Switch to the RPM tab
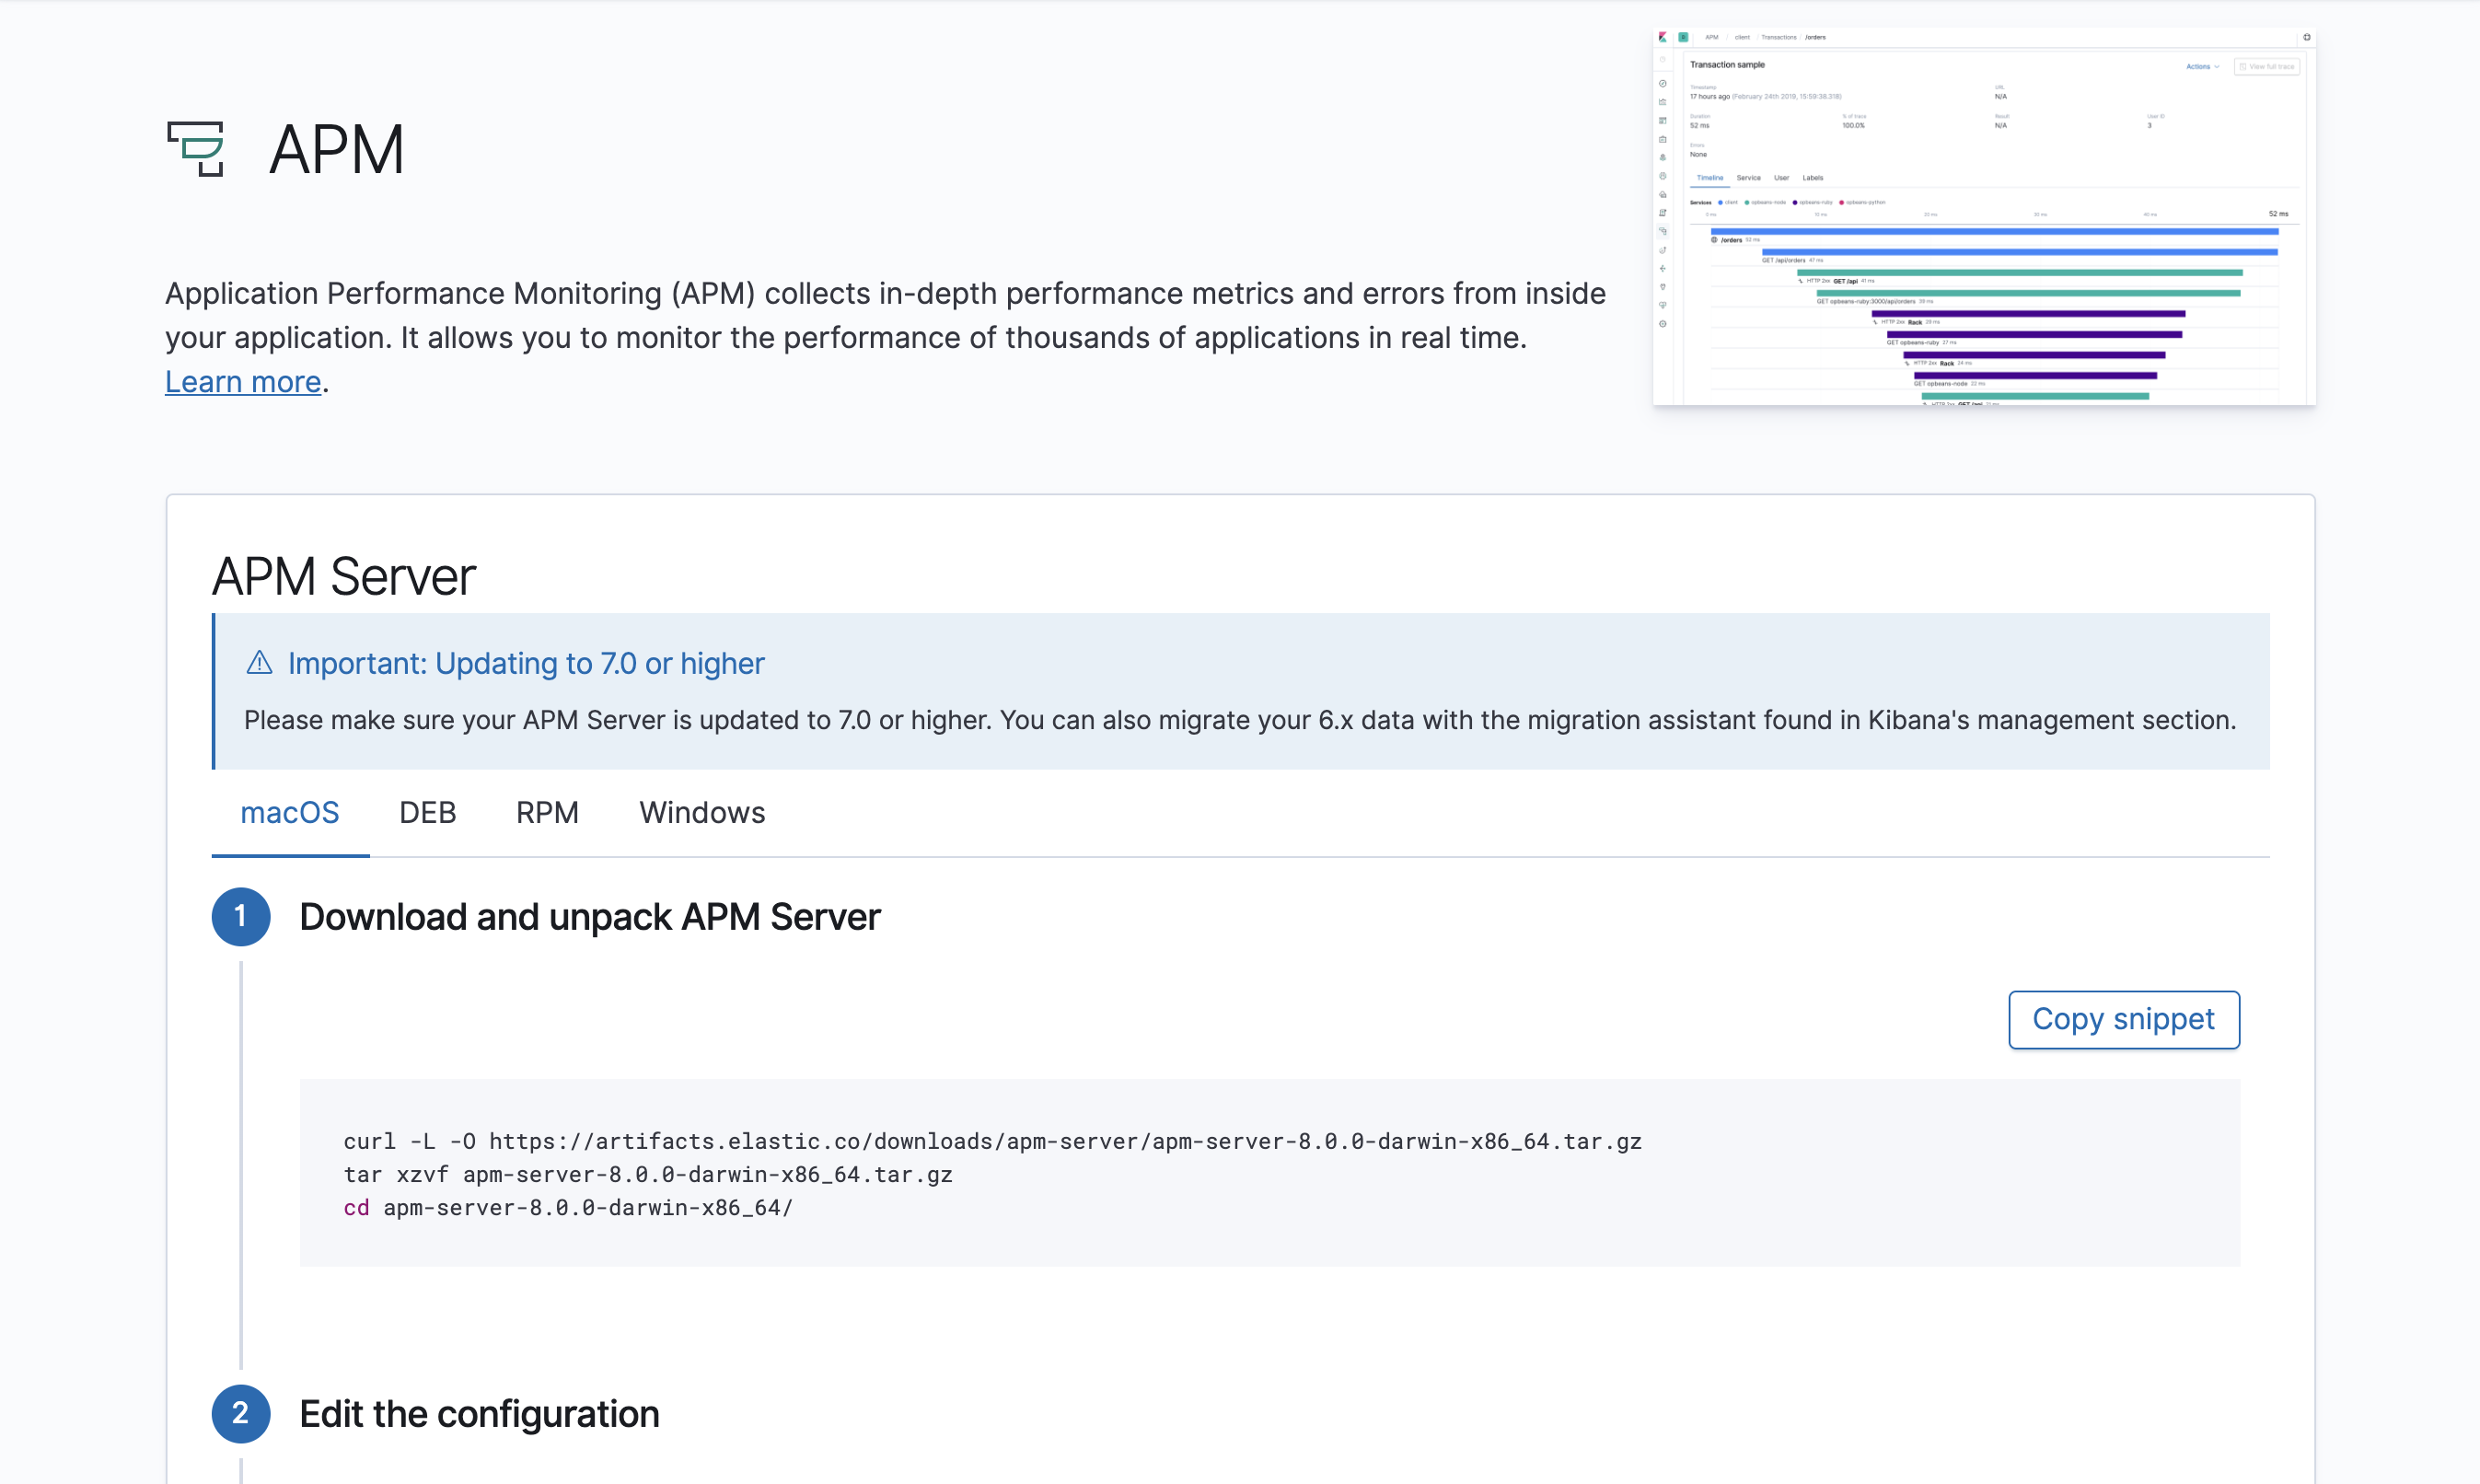The height and width of the screenshot is (1484, 2480). (x=547, y=813)
